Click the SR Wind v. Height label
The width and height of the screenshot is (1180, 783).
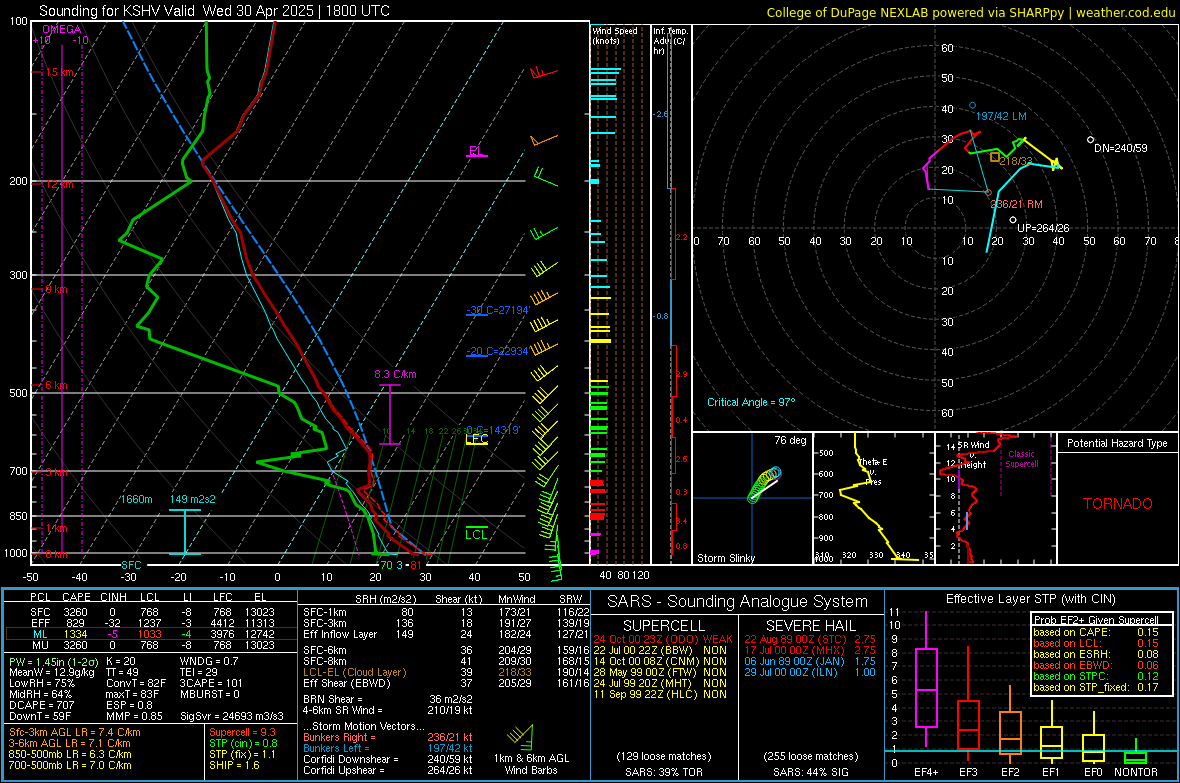(974, 455)
